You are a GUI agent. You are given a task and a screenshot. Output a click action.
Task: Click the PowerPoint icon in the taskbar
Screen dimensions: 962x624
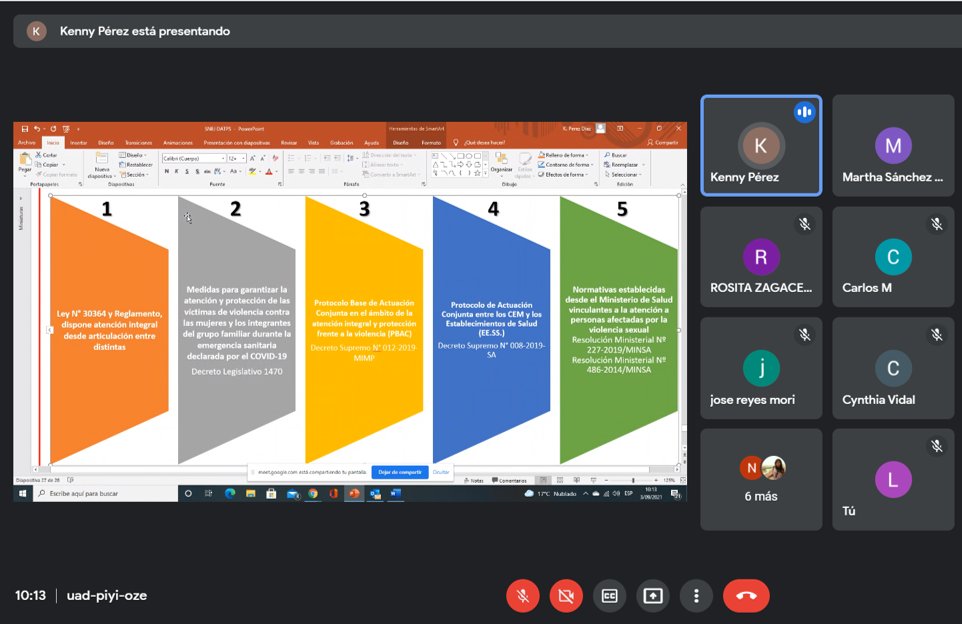tap(354, 494)
